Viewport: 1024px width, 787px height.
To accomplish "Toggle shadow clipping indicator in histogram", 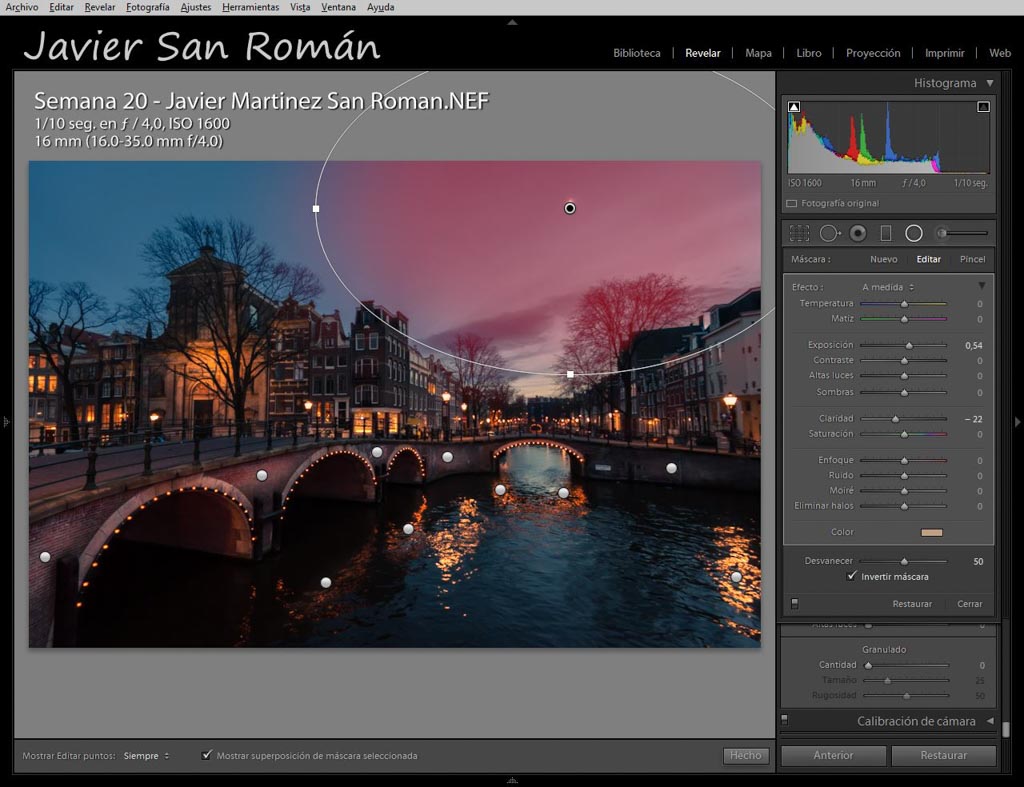I will pyautogui.click(x=794, y=106).
